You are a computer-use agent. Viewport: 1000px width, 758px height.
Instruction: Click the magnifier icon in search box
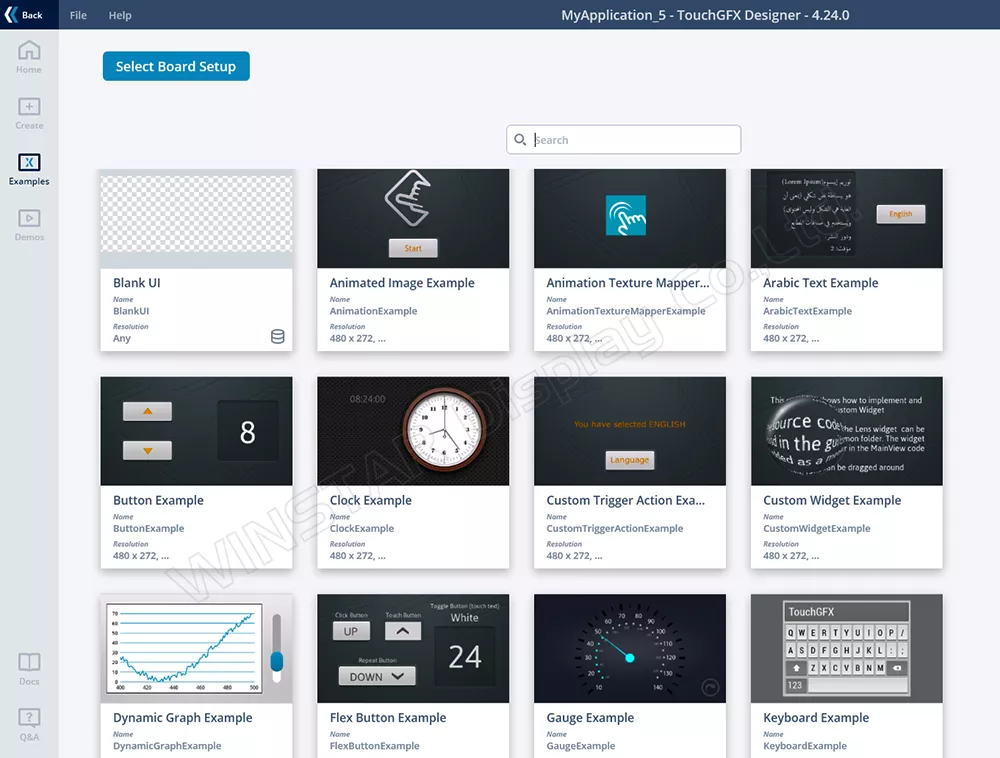(x=520, y=140)
